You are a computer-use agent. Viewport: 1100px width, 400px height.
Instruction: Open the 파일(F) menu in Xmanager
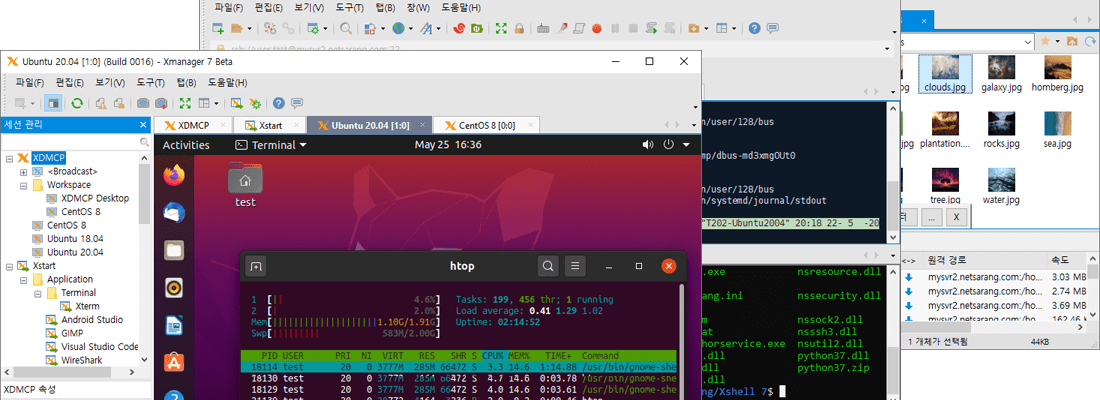[x=29, y=83]
